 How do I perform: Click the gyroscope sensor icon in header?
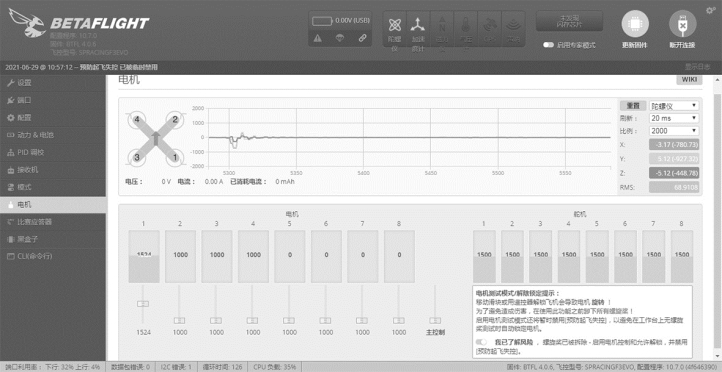[395, 24]
